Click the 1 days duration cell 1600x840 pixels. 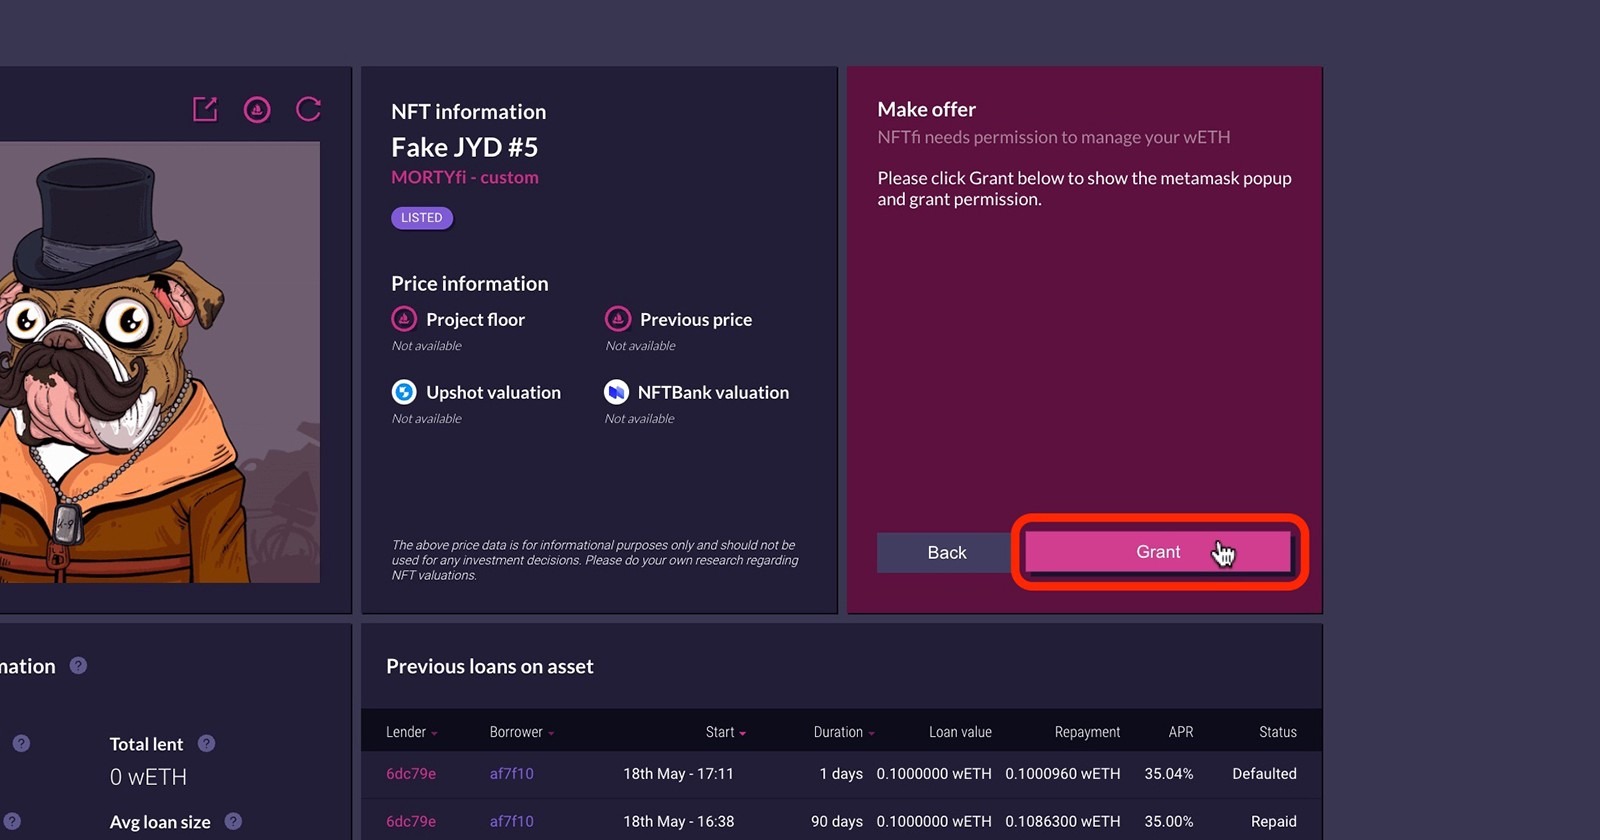[841, 774]
